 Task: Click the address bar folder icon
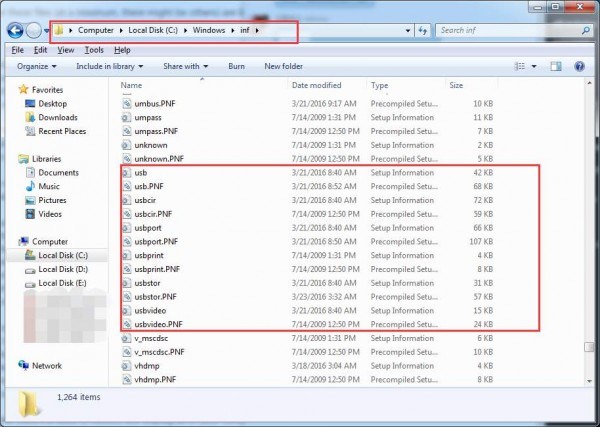pyautogui.click(x=59, y=30)
